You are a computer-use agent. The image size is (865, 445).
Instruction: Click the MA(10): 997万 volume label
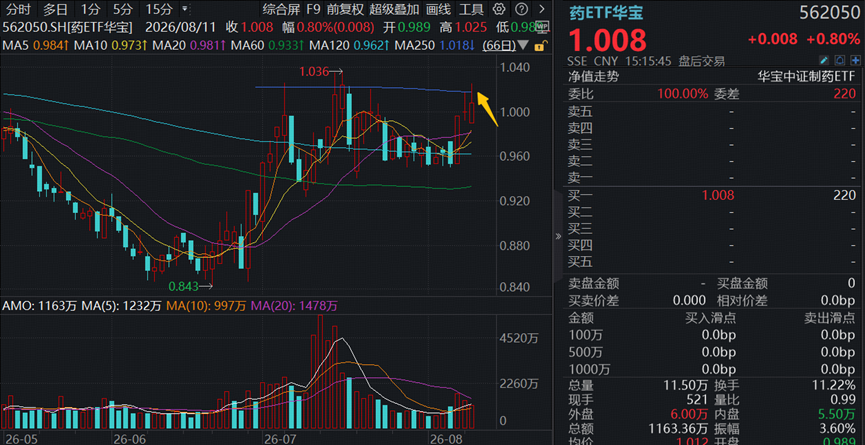click(206, 305)
